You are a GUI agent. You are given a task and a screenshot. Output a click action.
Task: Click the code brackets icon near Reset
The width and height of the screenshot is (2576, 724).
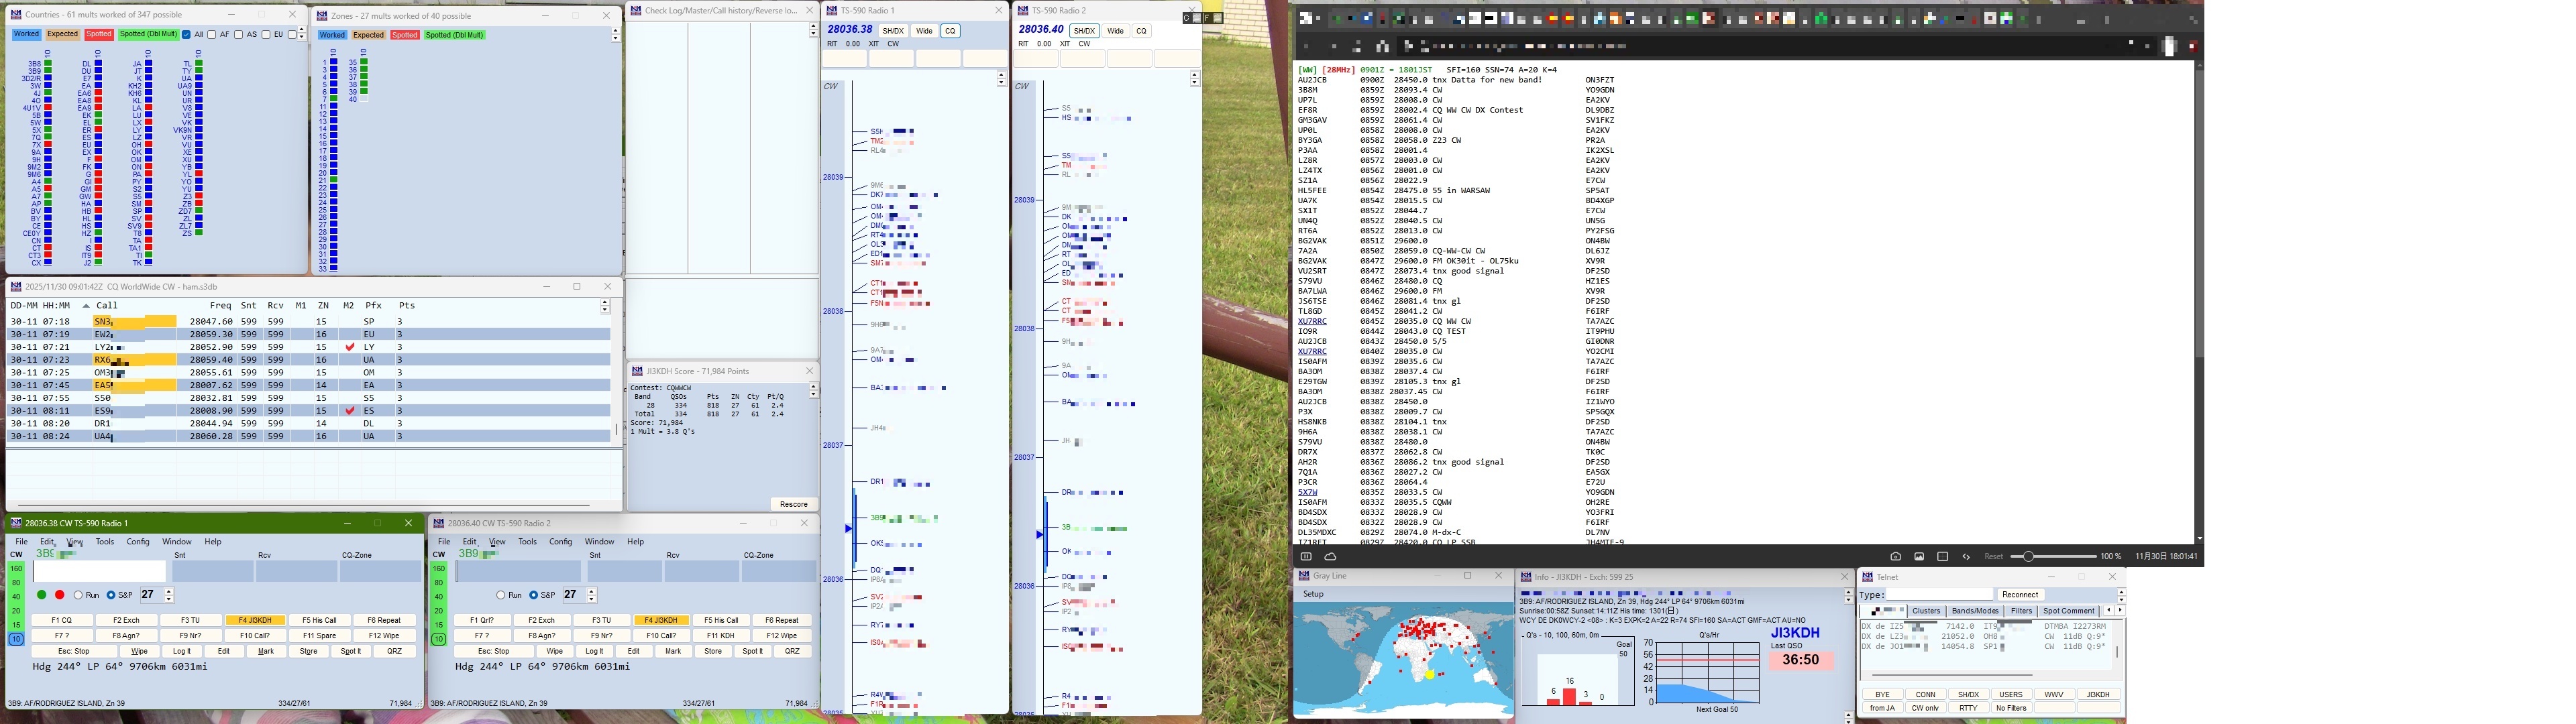1966,556
